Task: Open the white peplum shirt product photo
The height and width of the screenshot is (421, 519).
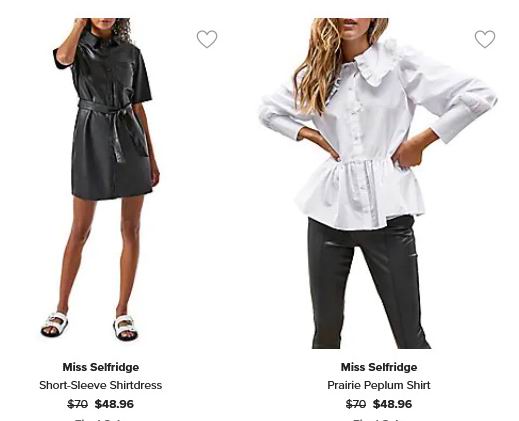Action: tap(378, 183)
